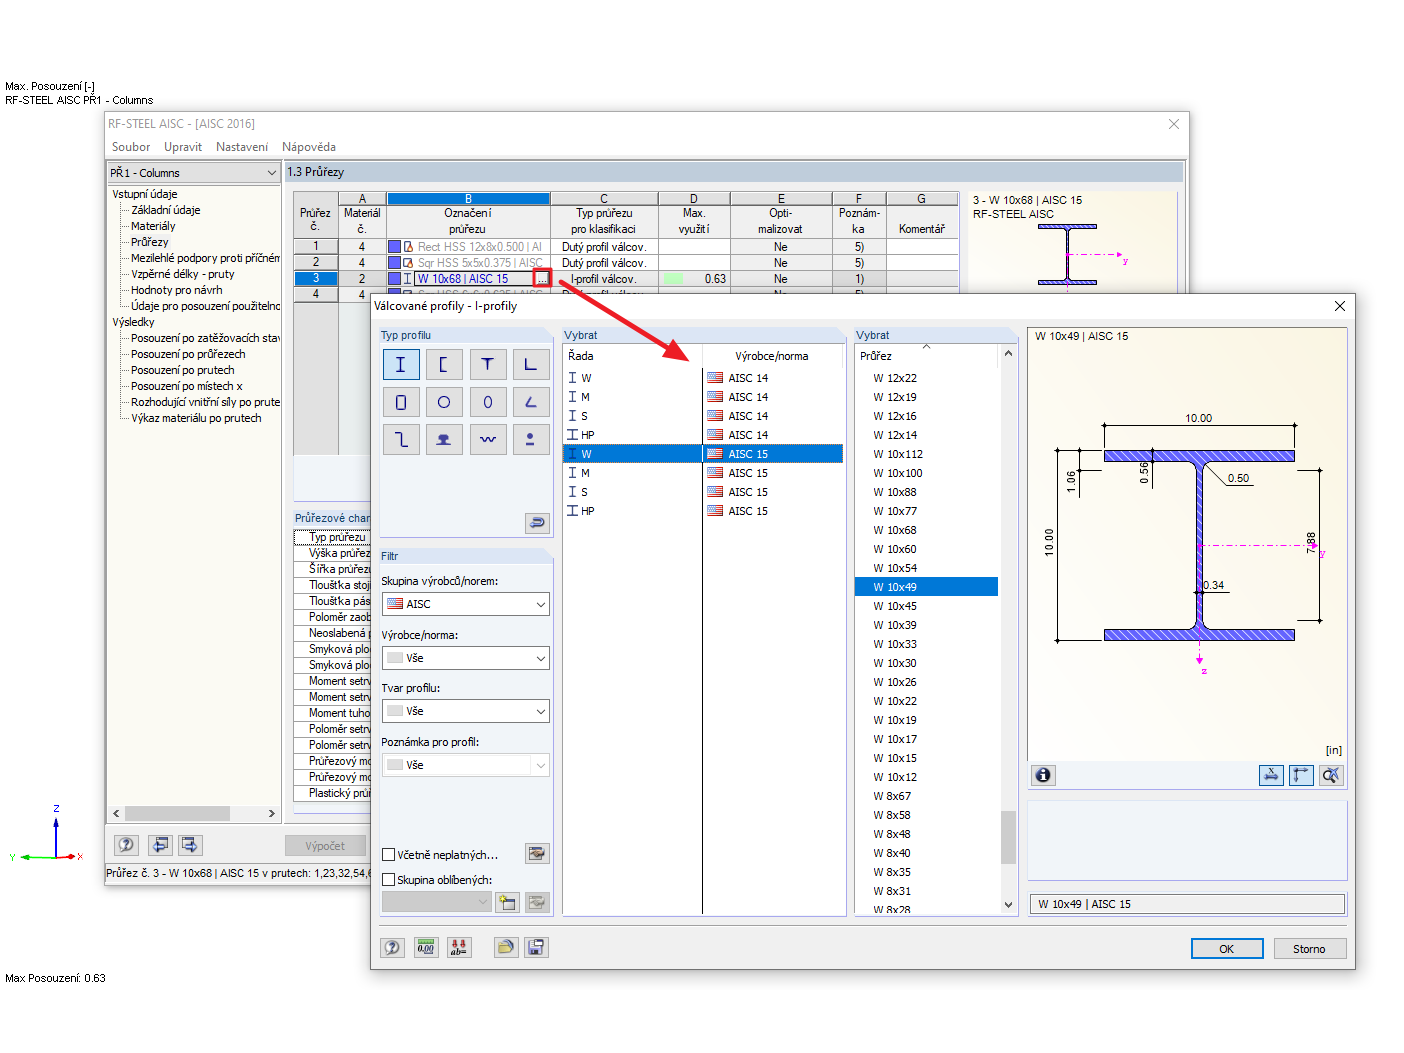Open the 'Poznámka pro profil' filter dropdown
Viewport: 1404px width, 1053px height.
(x=466, y=765)
